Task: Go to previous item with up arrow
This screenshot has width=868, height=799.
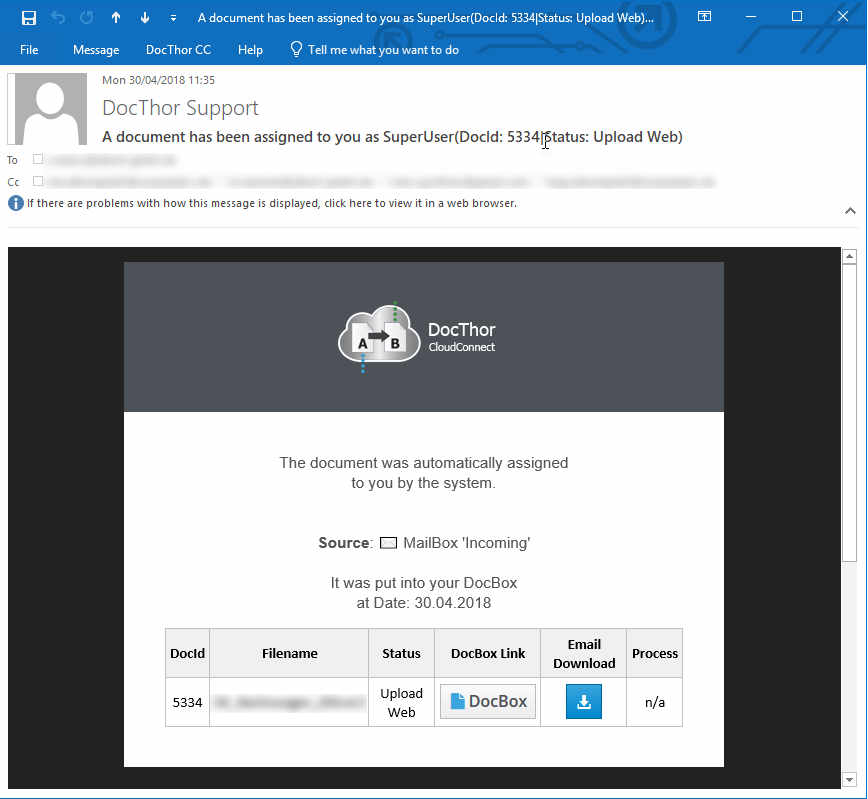Action: (116, 18)
